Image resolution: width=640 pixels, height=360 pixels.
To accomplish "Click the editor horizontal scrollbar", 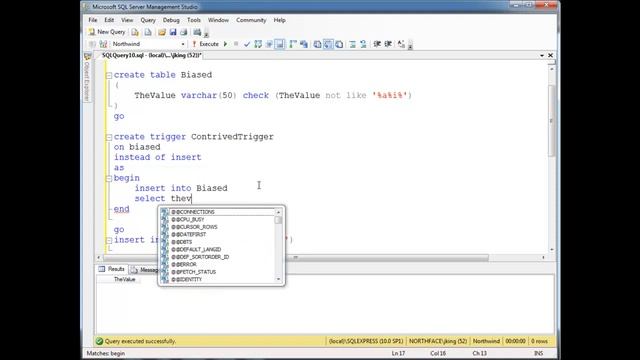I will [296, 258].
